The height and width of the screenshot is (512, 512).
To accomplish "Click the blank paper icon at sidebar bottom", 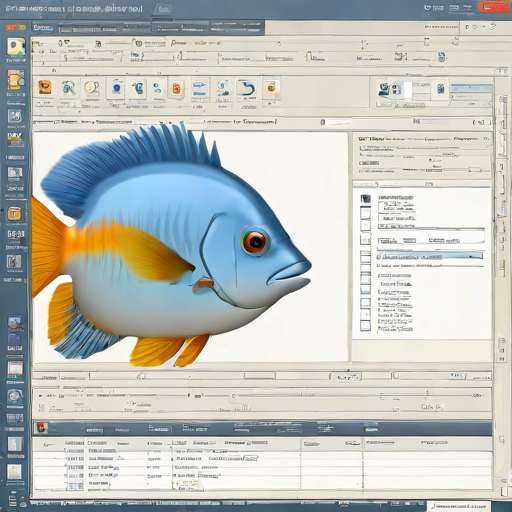I will 14,472.
